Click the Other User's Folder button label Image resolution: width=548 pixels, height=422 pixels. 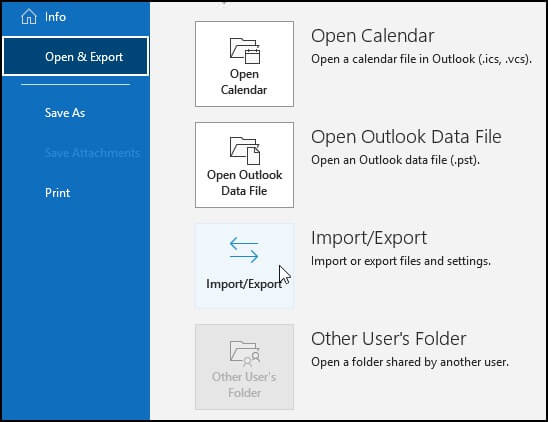244,385
